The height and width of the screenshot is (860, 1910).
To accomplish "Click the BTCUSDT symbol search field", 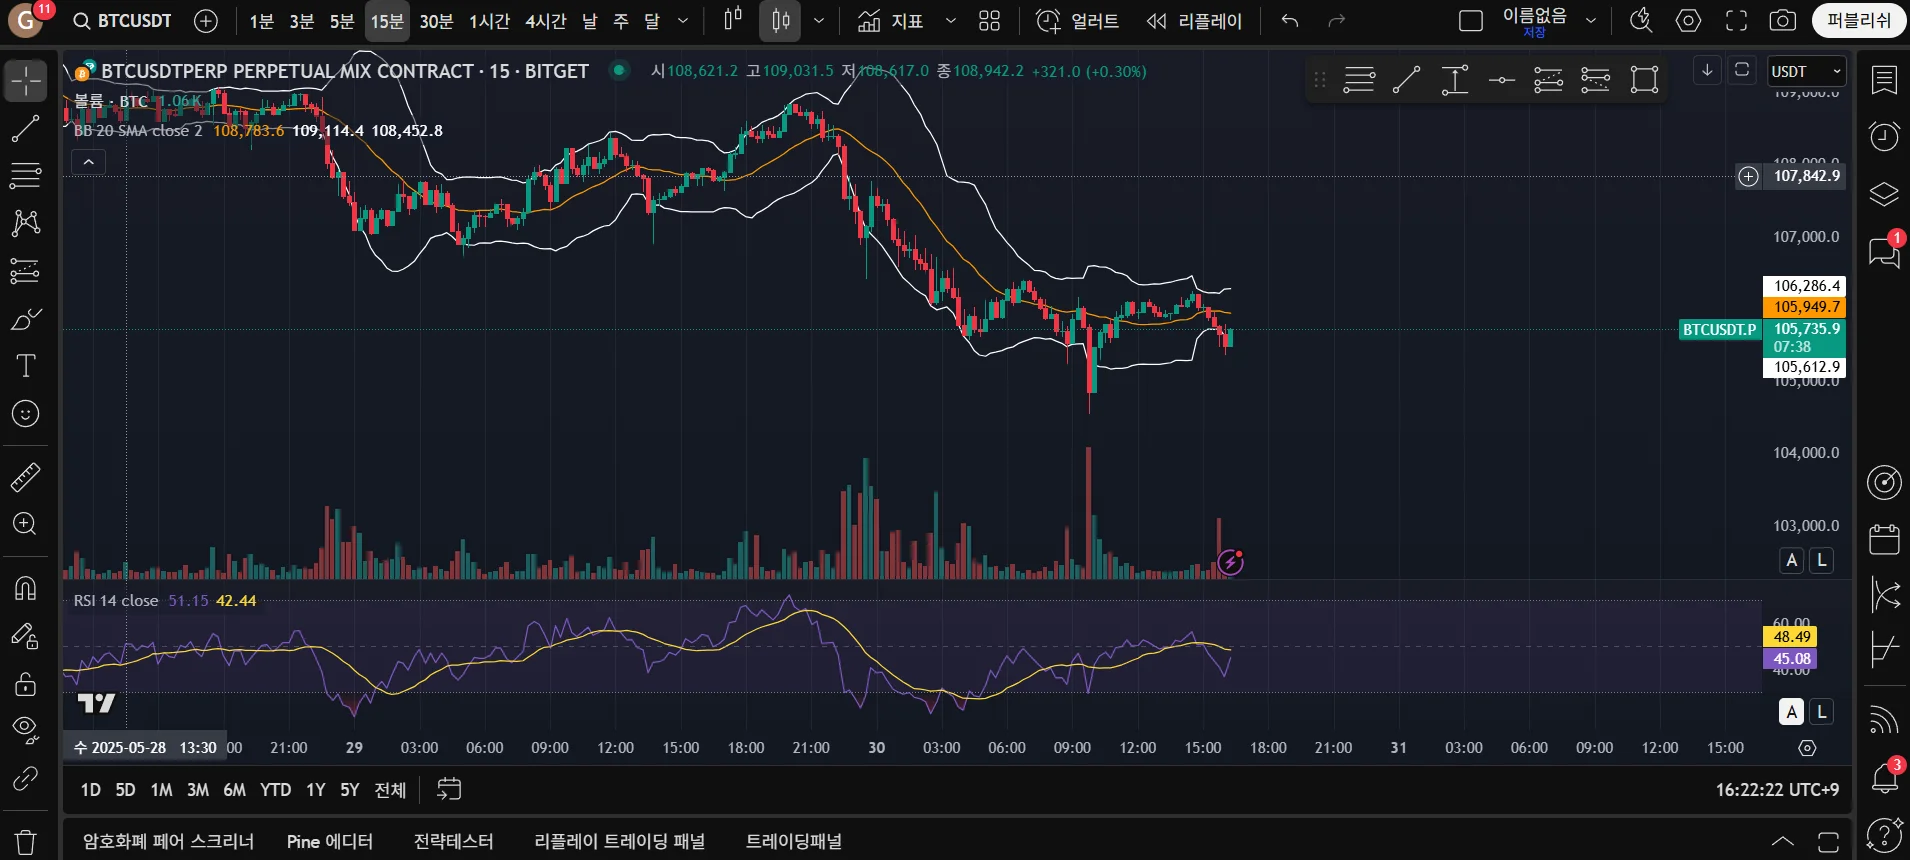I will pyautogui.click(x=124, y=21).
